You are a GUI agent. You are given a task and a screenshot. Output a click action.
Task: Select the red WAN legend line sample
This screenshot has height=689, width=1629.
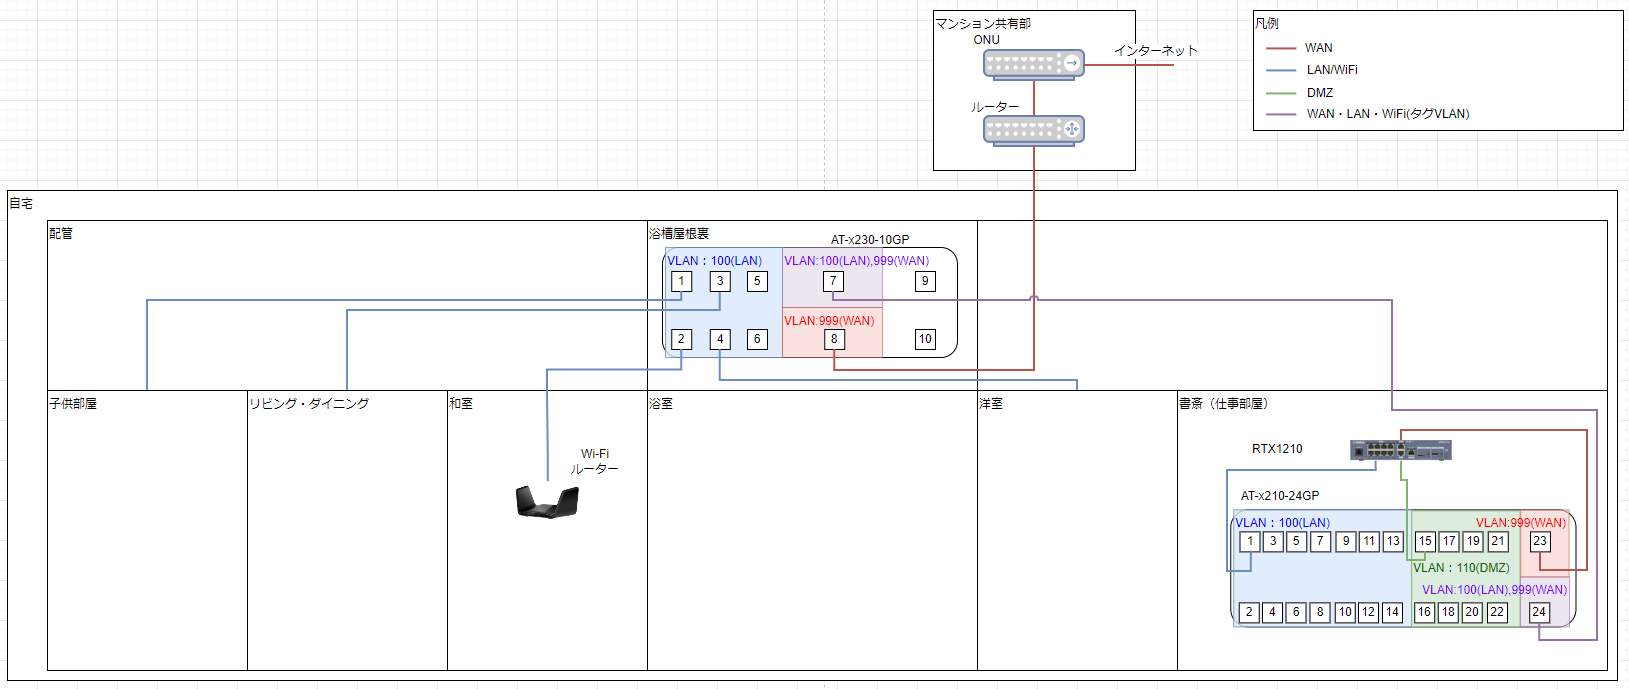[x=1281, y=48]
